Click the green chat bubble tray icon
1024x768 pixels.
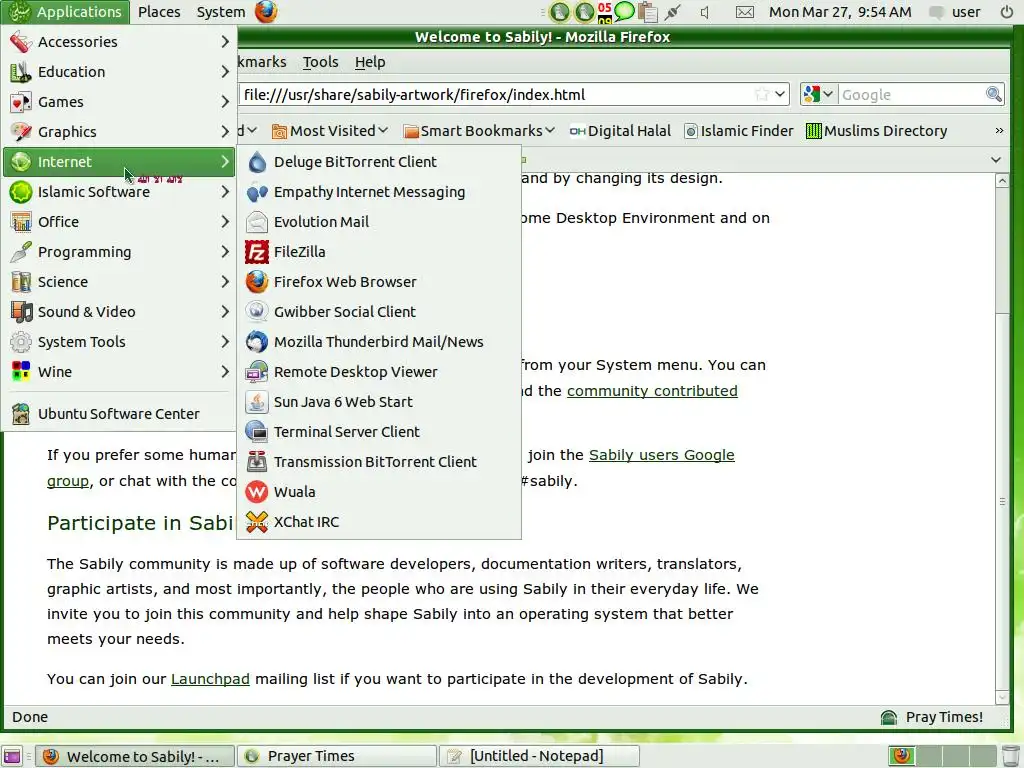click(625, 12)
